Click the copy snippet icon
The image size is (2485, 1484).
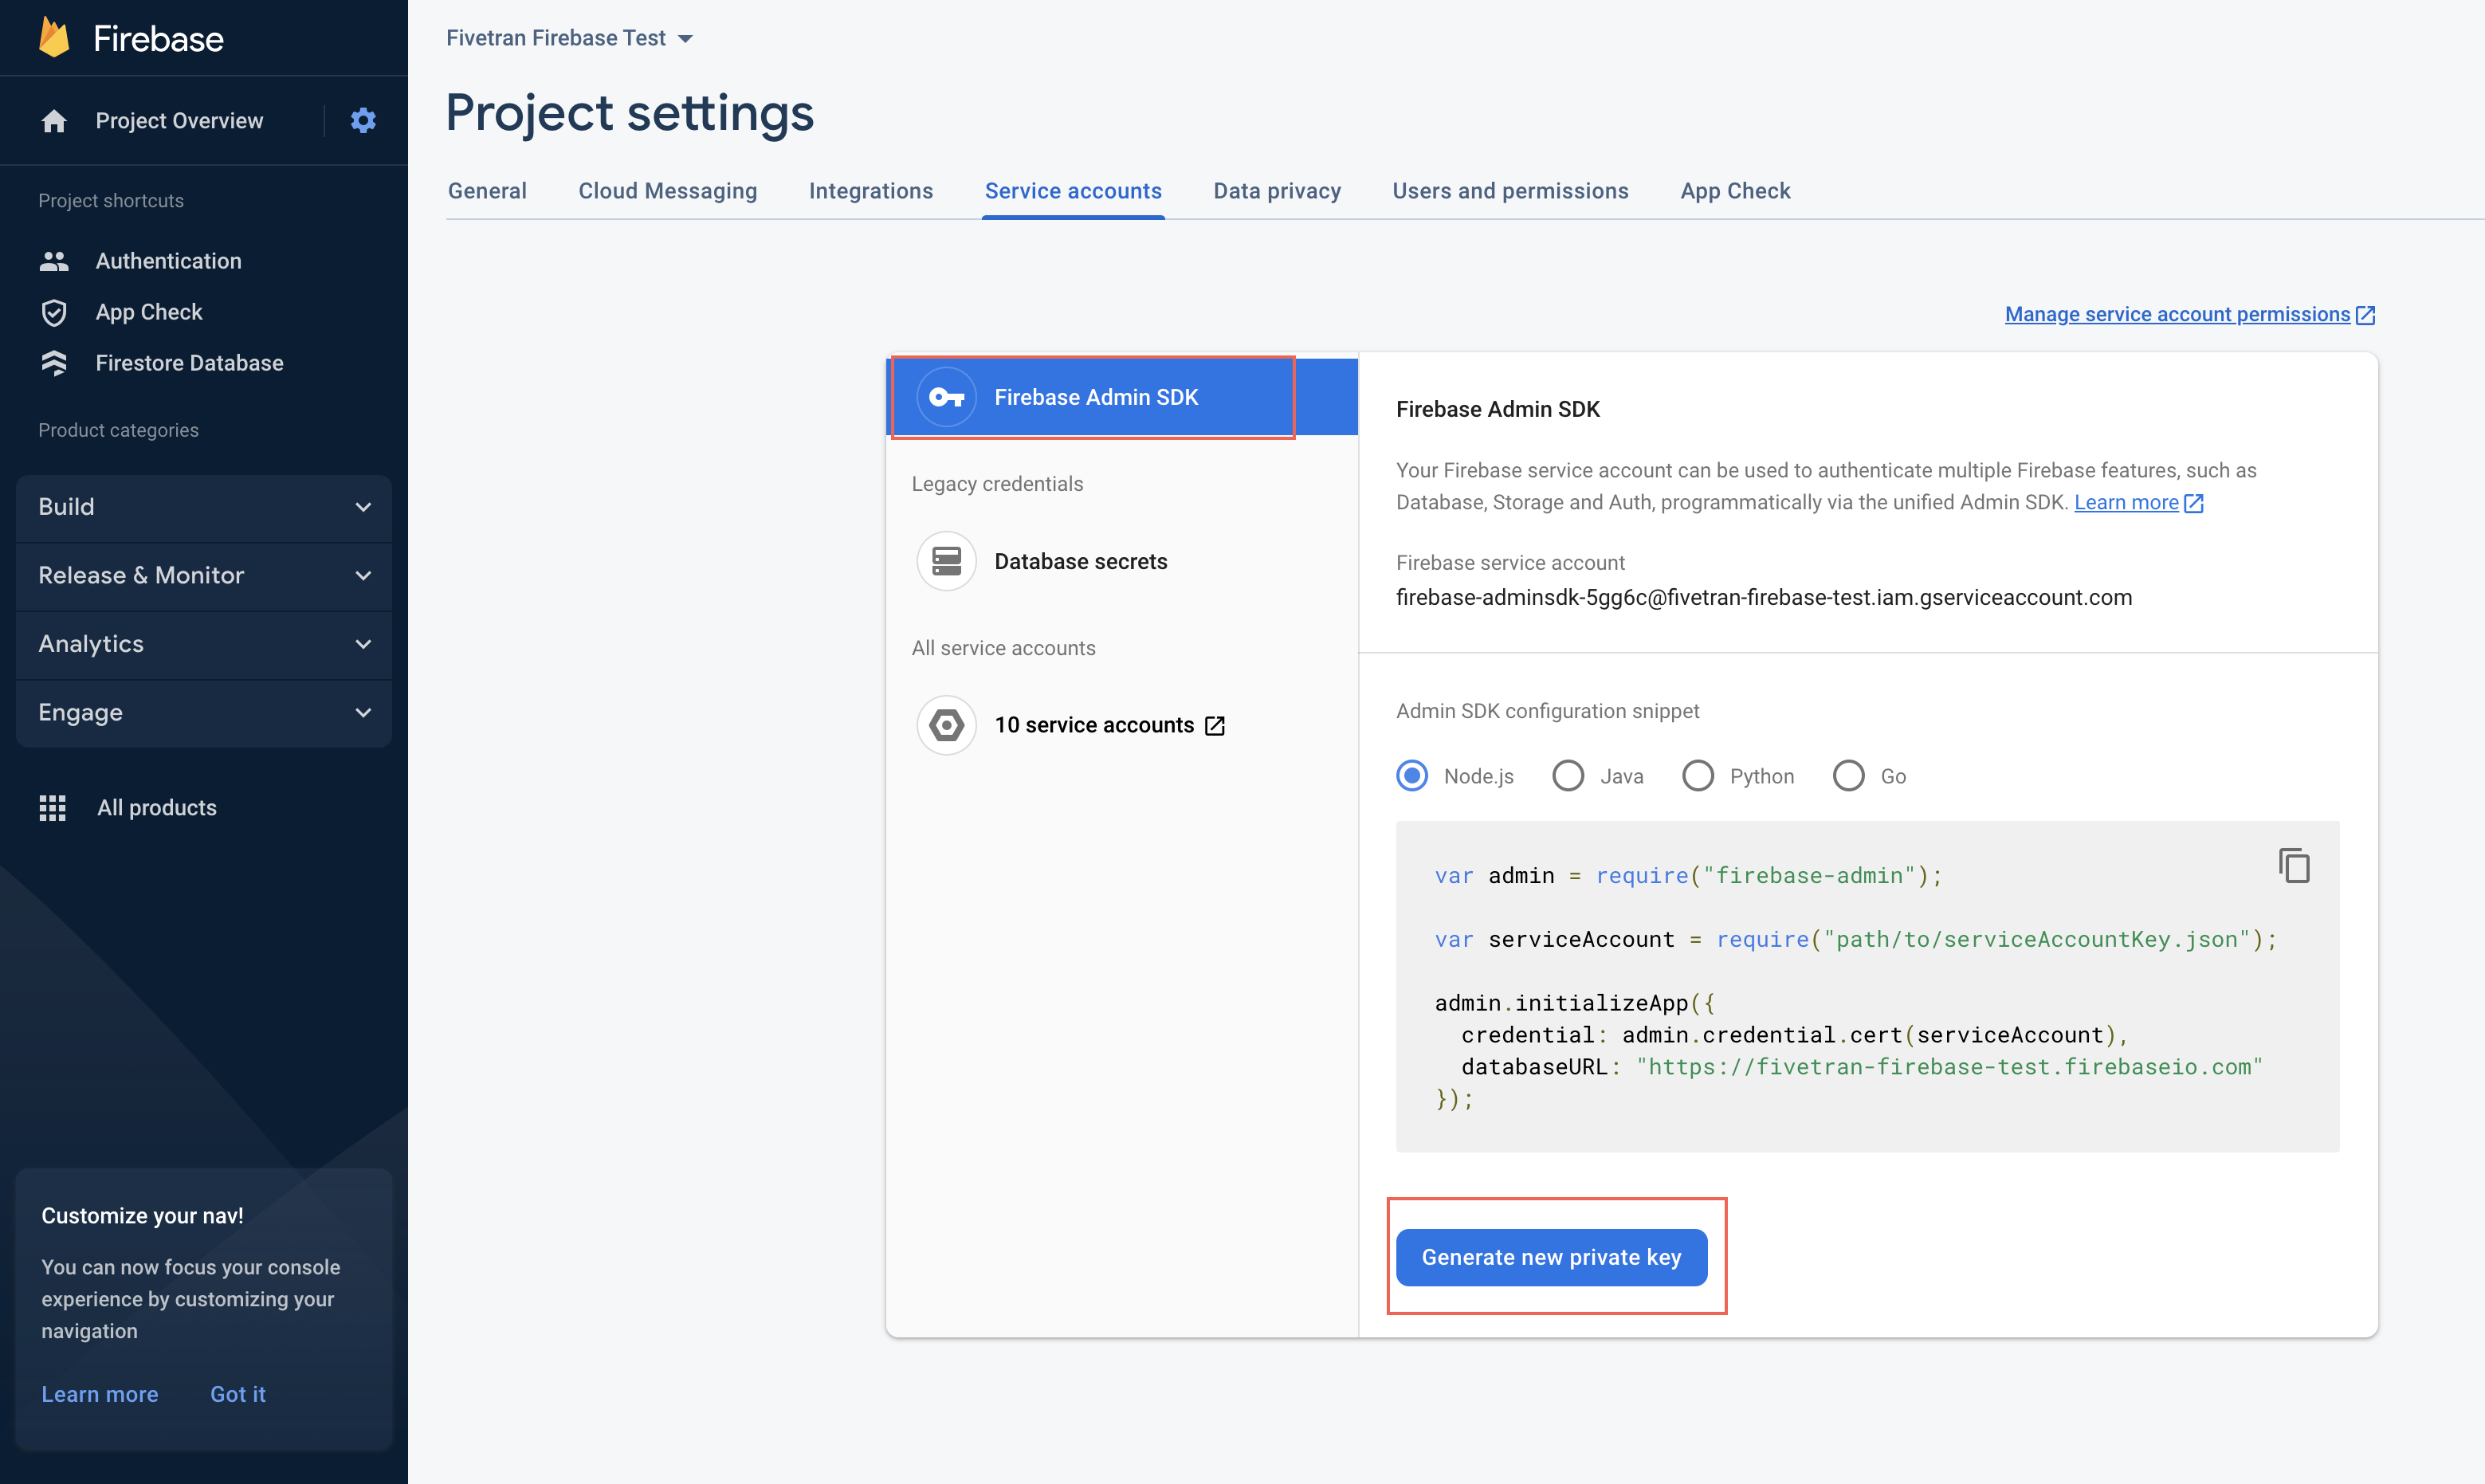2295,866
